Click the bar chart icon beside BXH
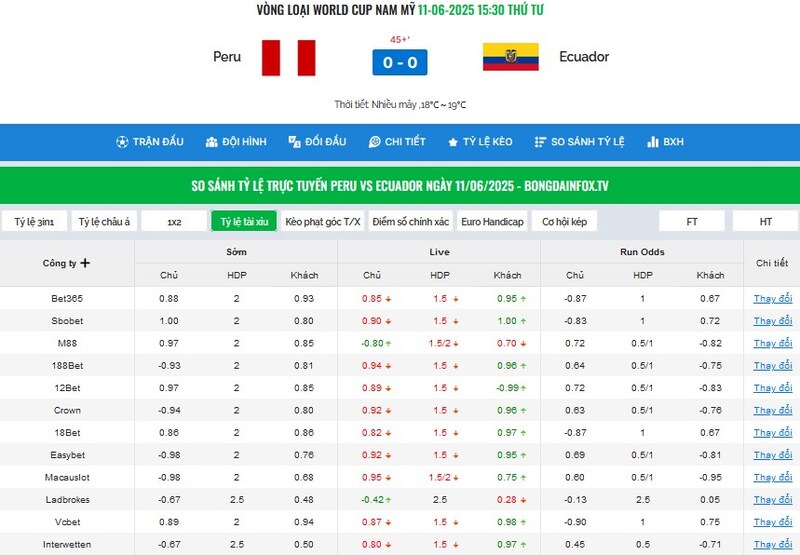Screen dimensions: 800x555 click(653, 142)
